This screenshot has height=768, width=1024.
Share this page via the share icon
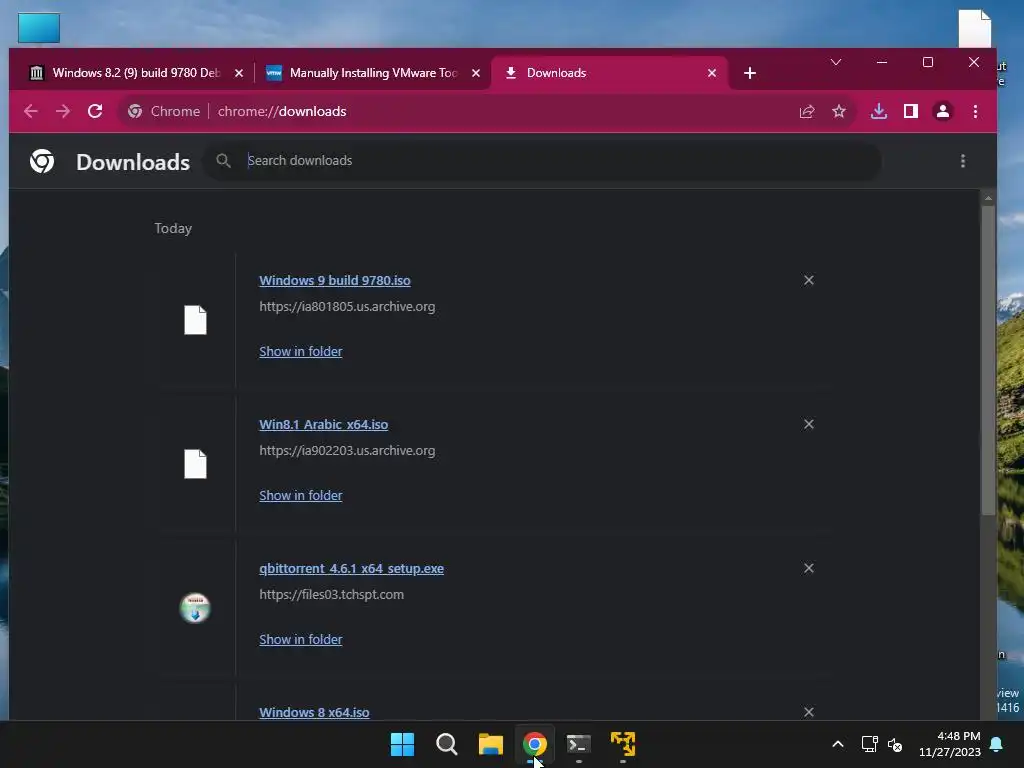tap(807, 112)
